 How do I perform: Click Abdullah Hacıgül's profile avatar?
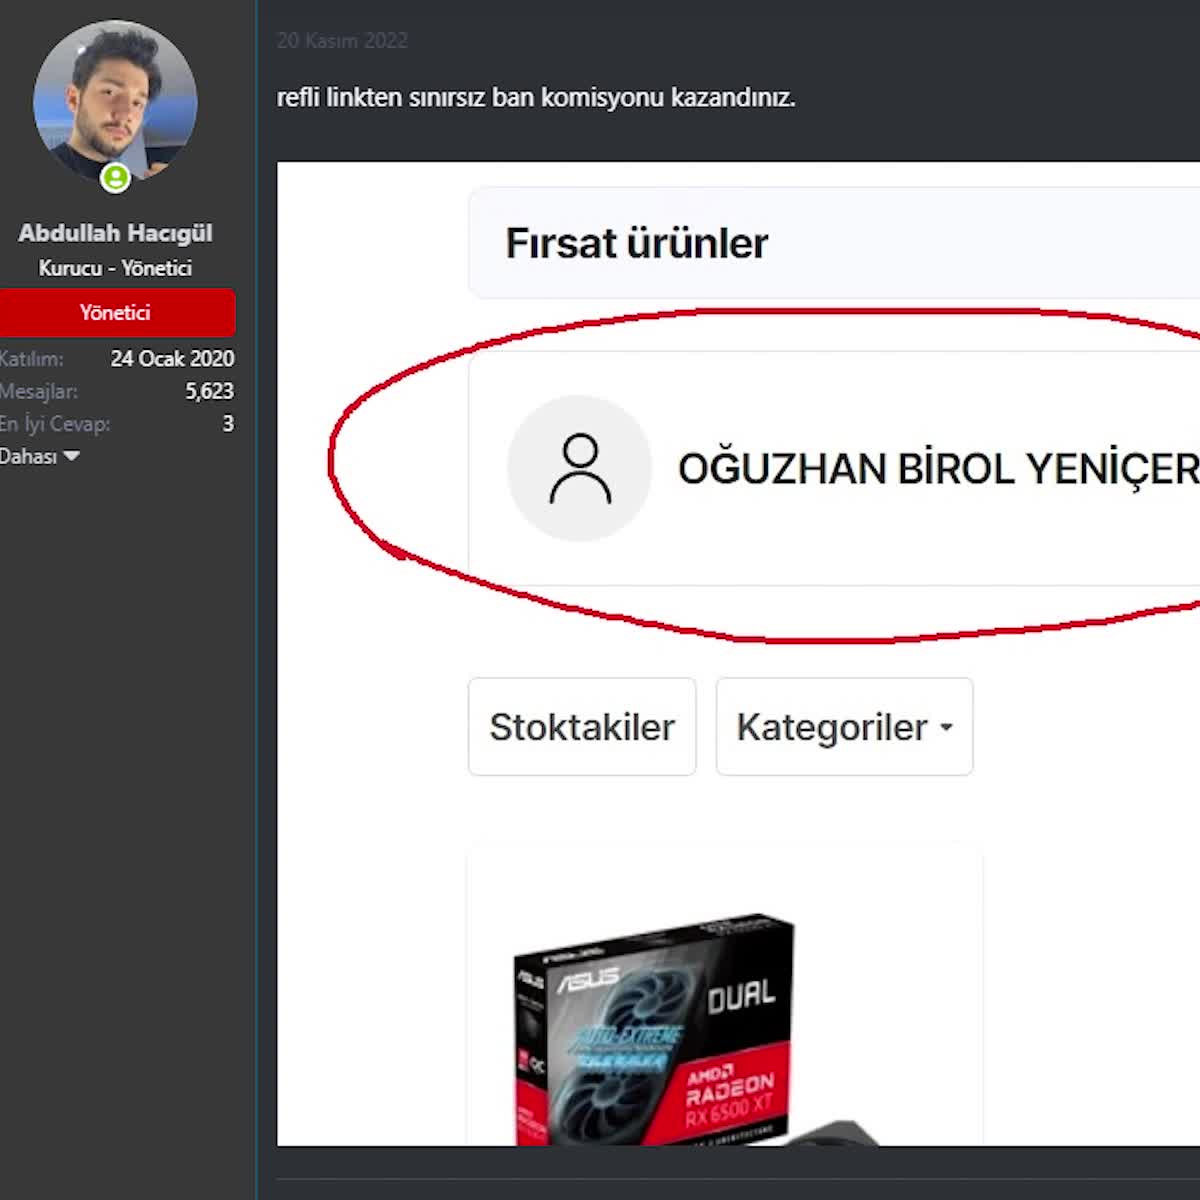pos(115,100)
